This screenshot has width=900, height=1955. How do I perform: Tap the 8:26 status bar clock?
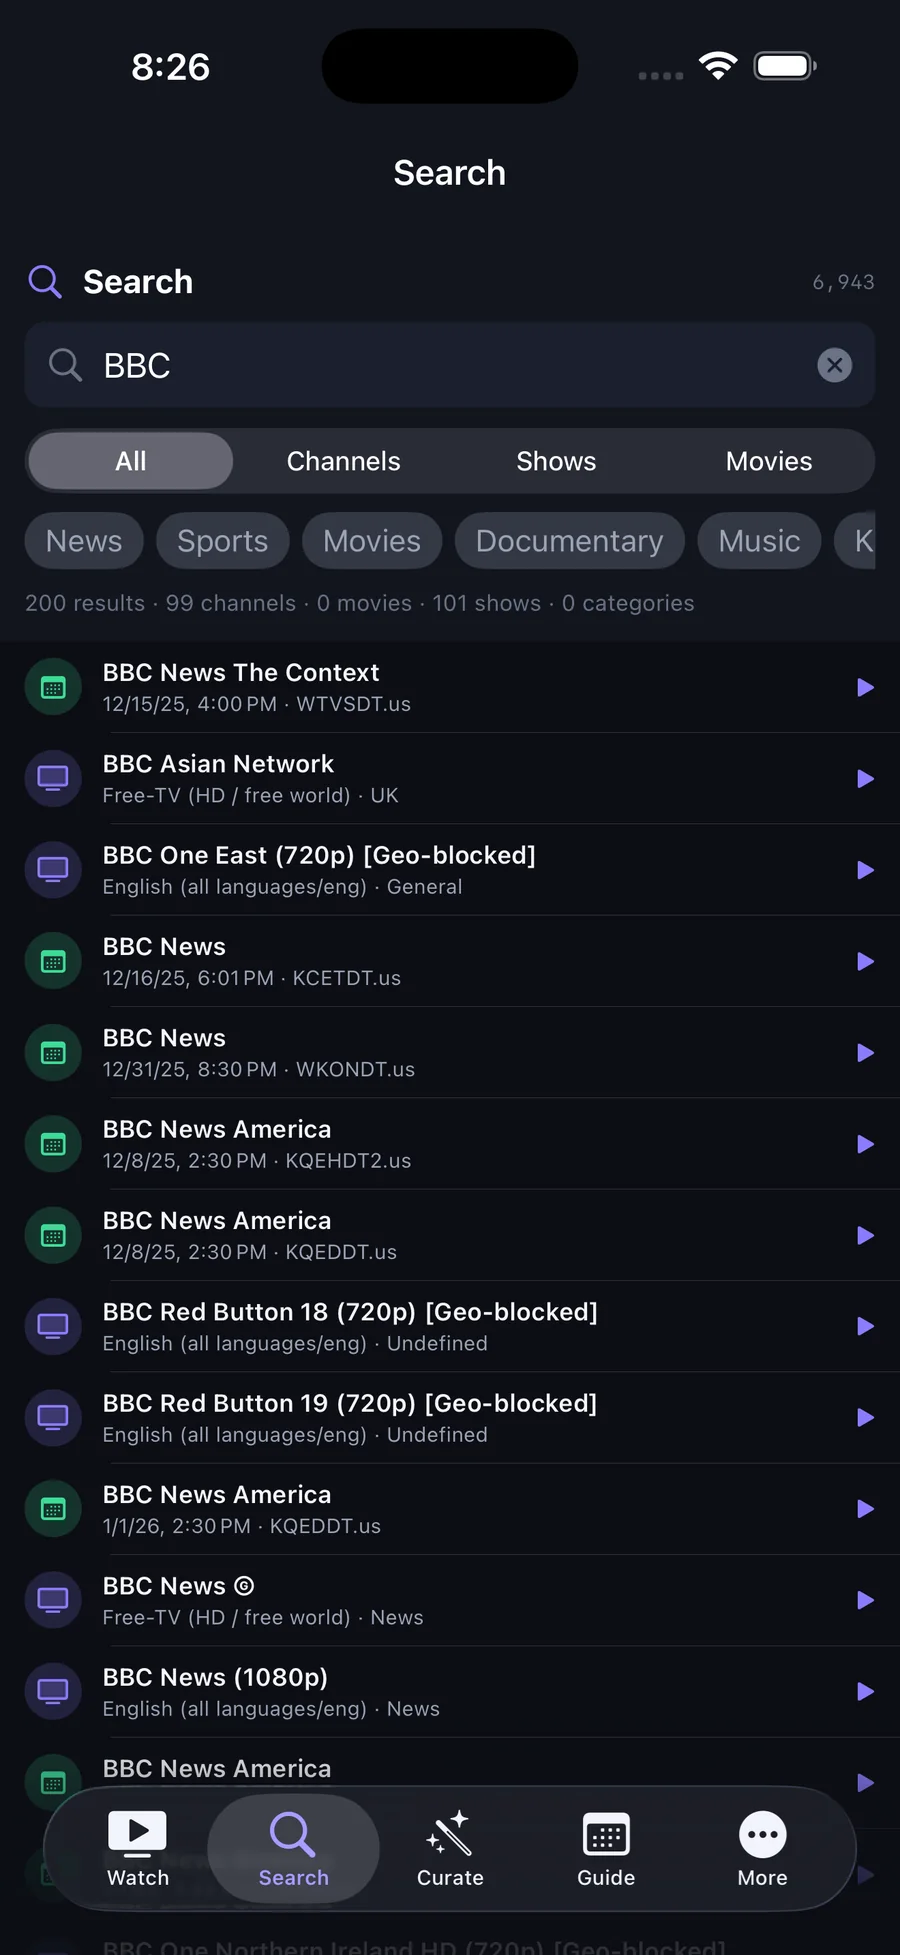[x=171, y=67]
